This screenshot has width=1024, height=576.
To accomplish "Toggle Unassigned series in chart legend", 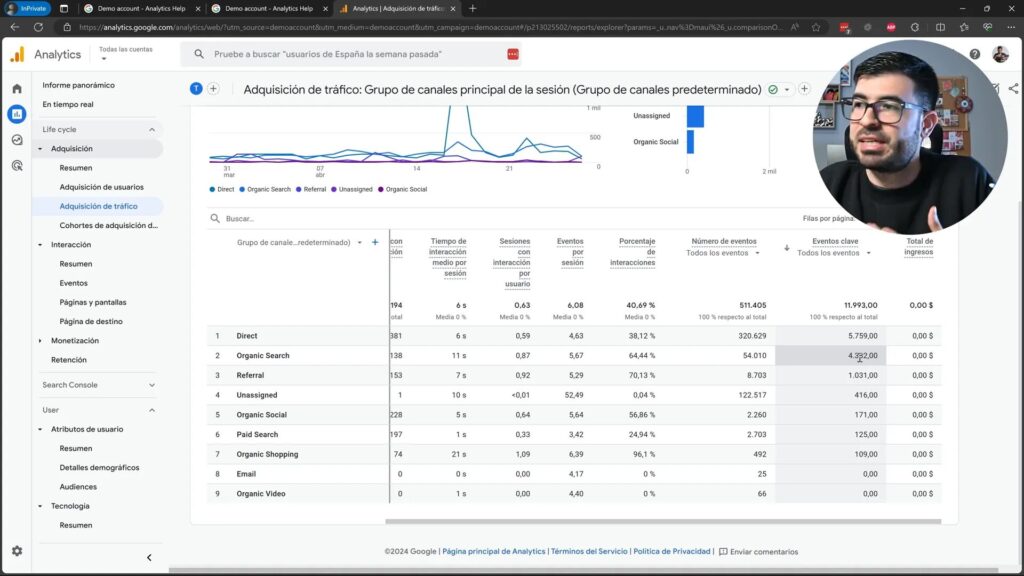I will click(352, 189).
